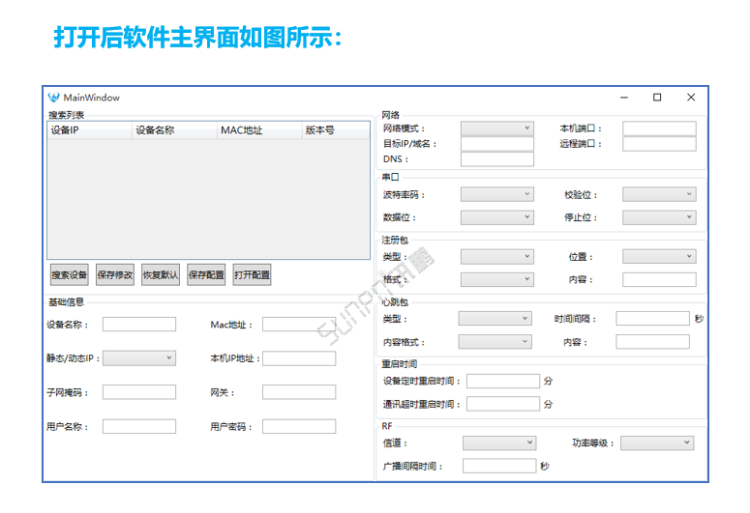Open the 网络模式 dropdown
Viewport: 750px width, 513px height.
[x=497, y=128]
